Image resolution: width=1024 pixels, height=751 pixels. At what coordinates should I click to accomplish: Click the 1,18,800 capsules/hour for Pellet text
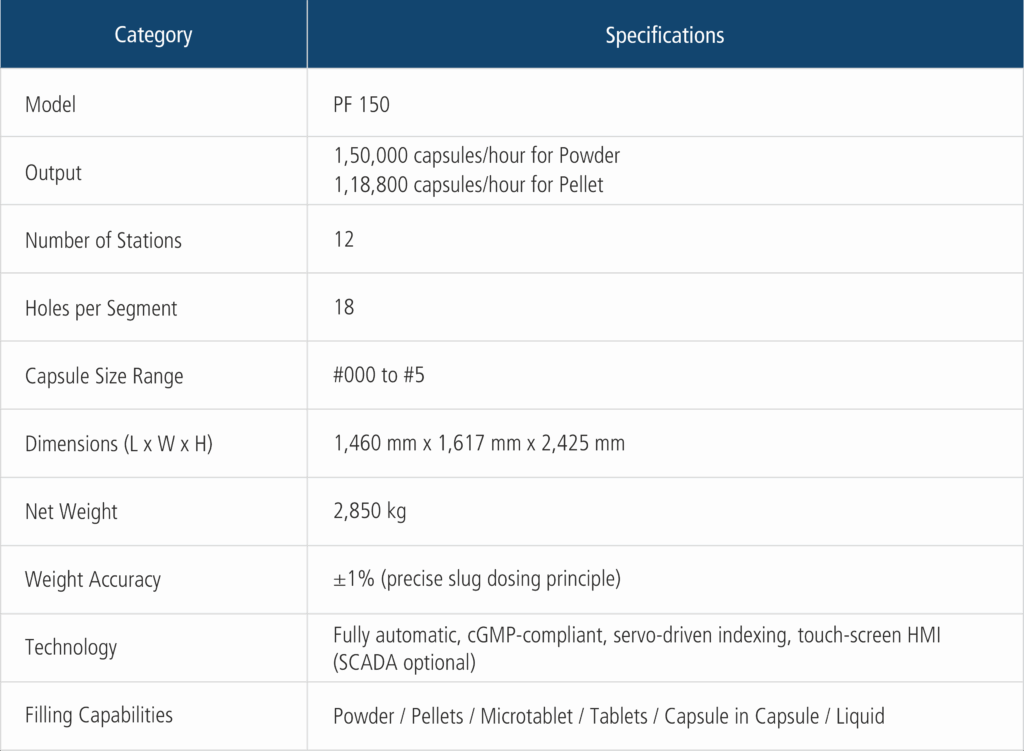pos(468,185)
